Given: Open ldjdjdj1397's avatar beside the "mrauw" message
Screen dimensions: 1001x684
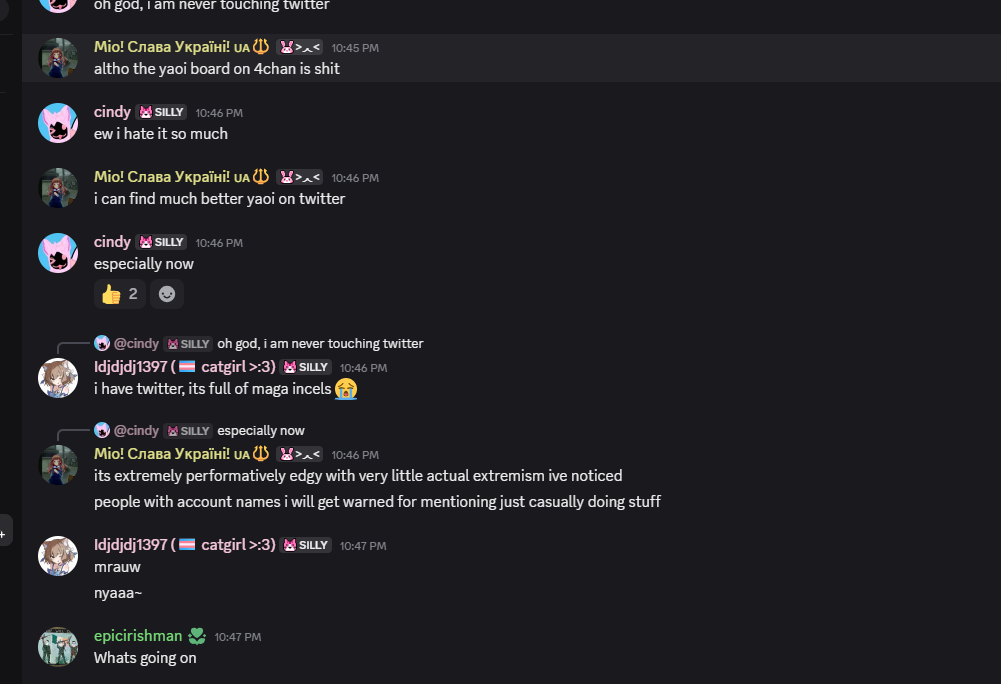Looking at the screenshot, I should (x=58, y=556).
